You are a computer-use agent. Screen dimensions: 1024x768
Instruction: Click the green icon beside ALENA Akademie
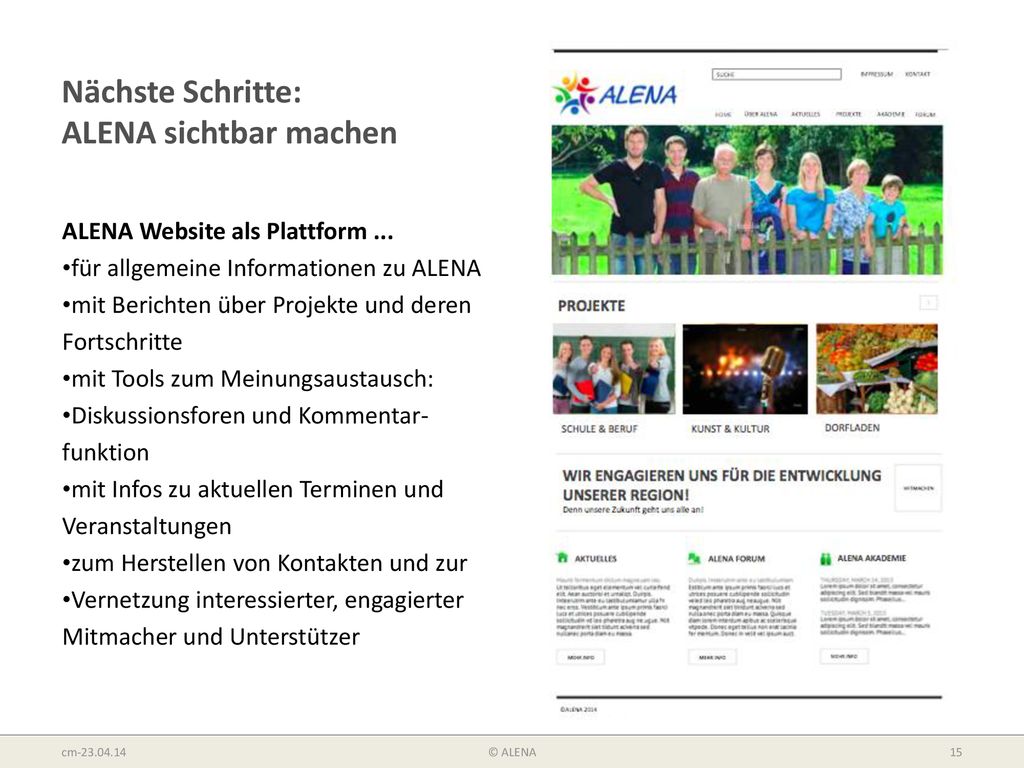[x=825, y=558]
